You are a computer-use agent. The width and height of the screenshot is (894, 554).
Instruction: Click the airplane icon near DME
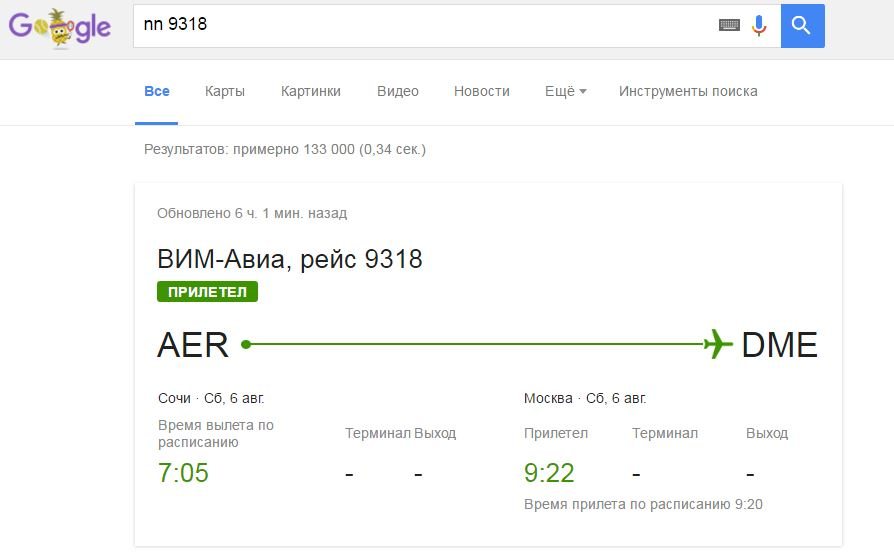click(718, 344)
